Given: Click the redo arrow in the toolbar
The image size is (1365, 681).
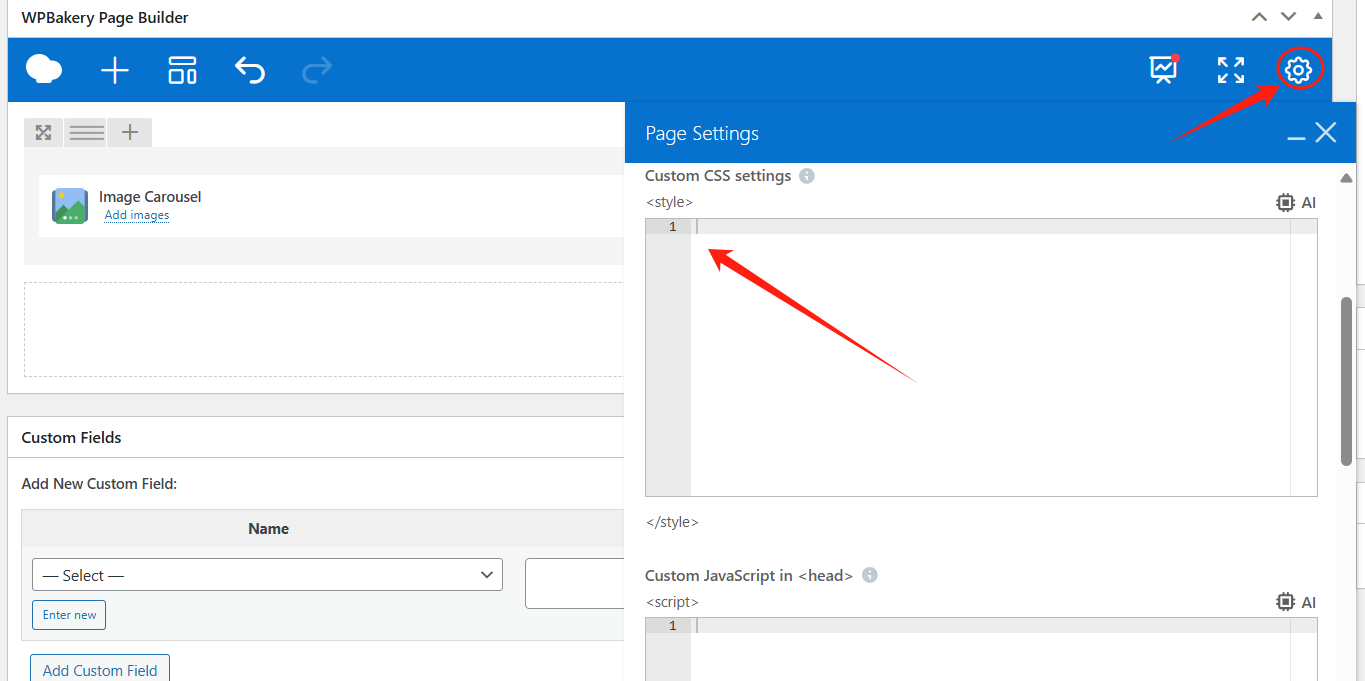Looking at the screenshot, I should coord(316,70).
